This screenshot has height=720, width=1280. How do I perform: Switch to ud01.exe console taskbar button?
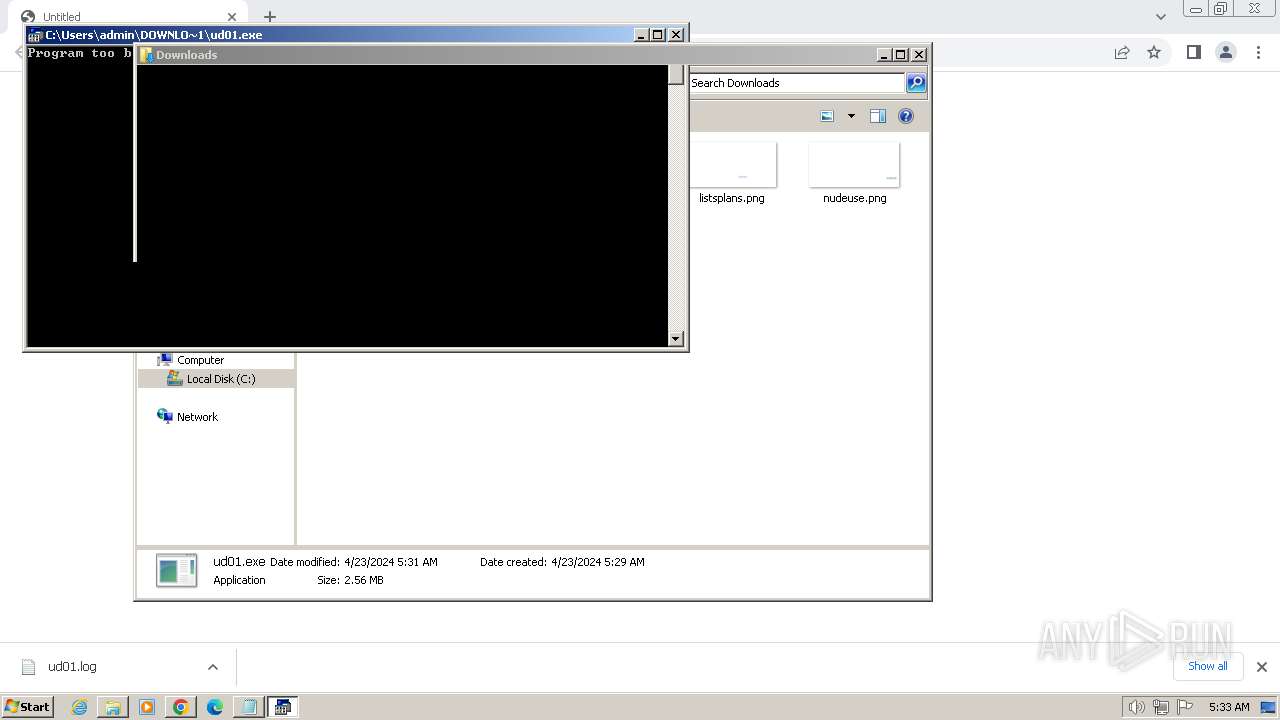tap(283, 707)
